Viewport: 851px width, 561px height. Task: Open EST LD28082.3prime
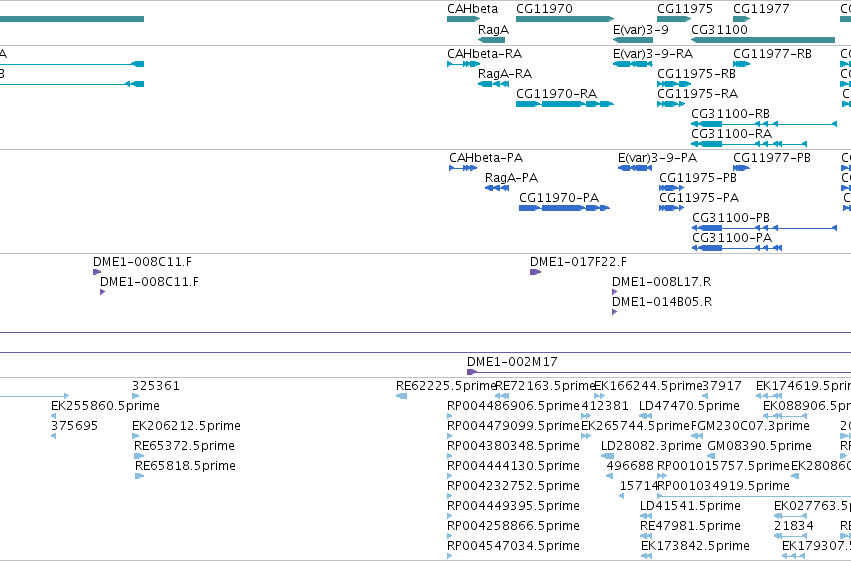pyautogui.click(x=608, y=456)
